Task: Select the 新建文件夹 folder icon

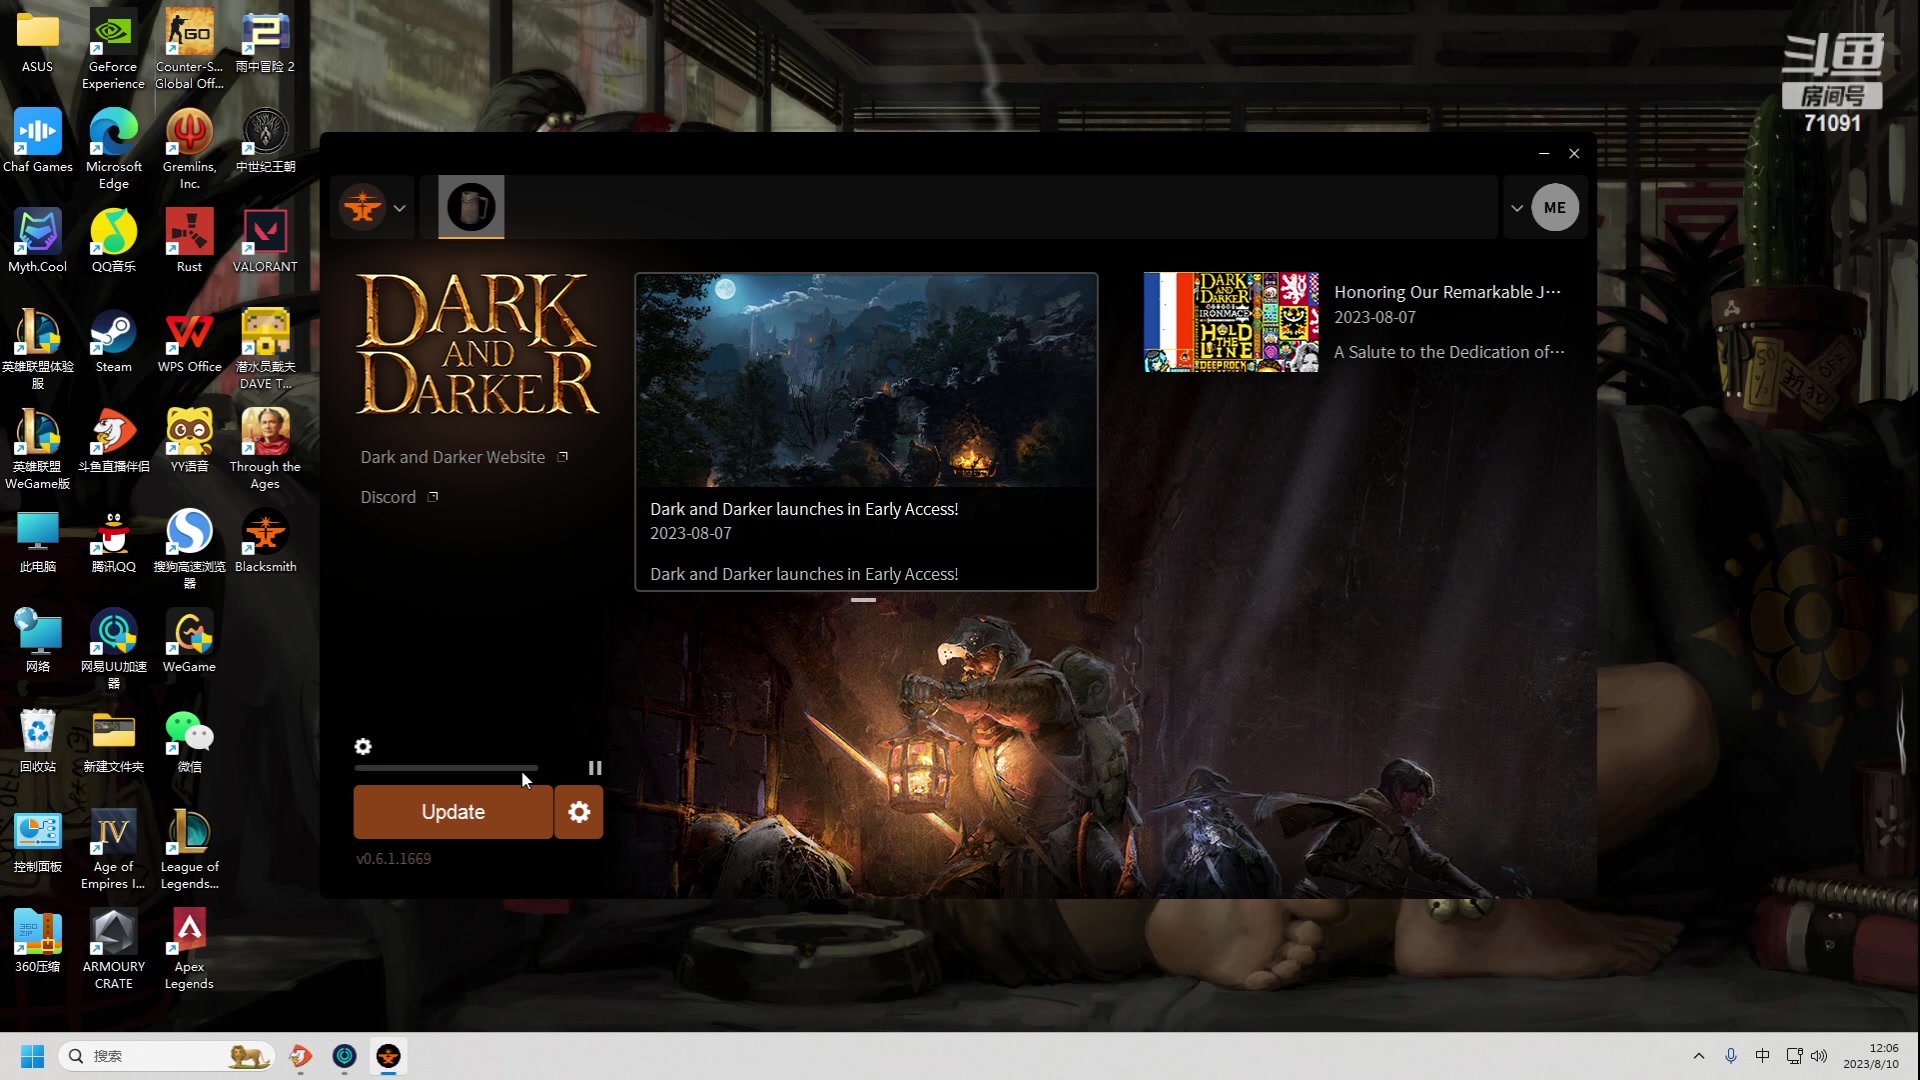Action: tap(113, 741)
